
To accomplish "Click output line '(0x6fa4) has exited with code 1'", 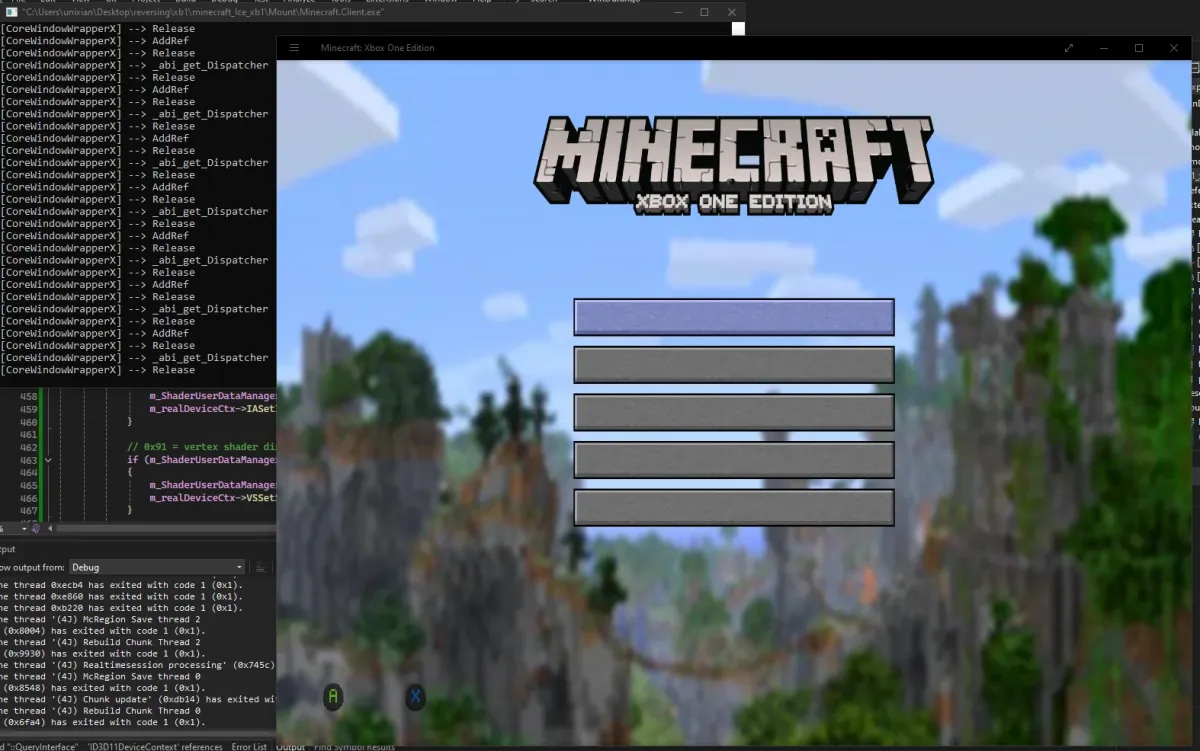I will tap(104, 722).
